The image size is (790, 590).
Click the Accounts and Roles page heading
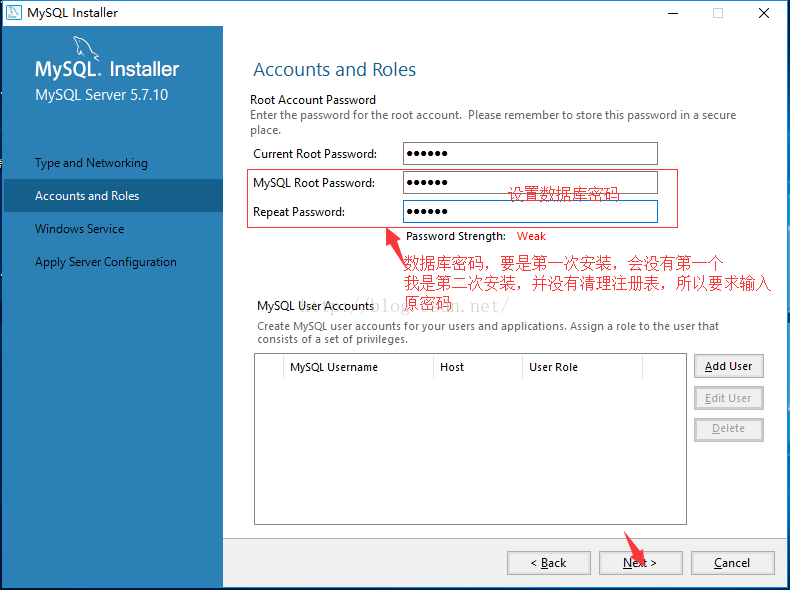pos(335,70)
